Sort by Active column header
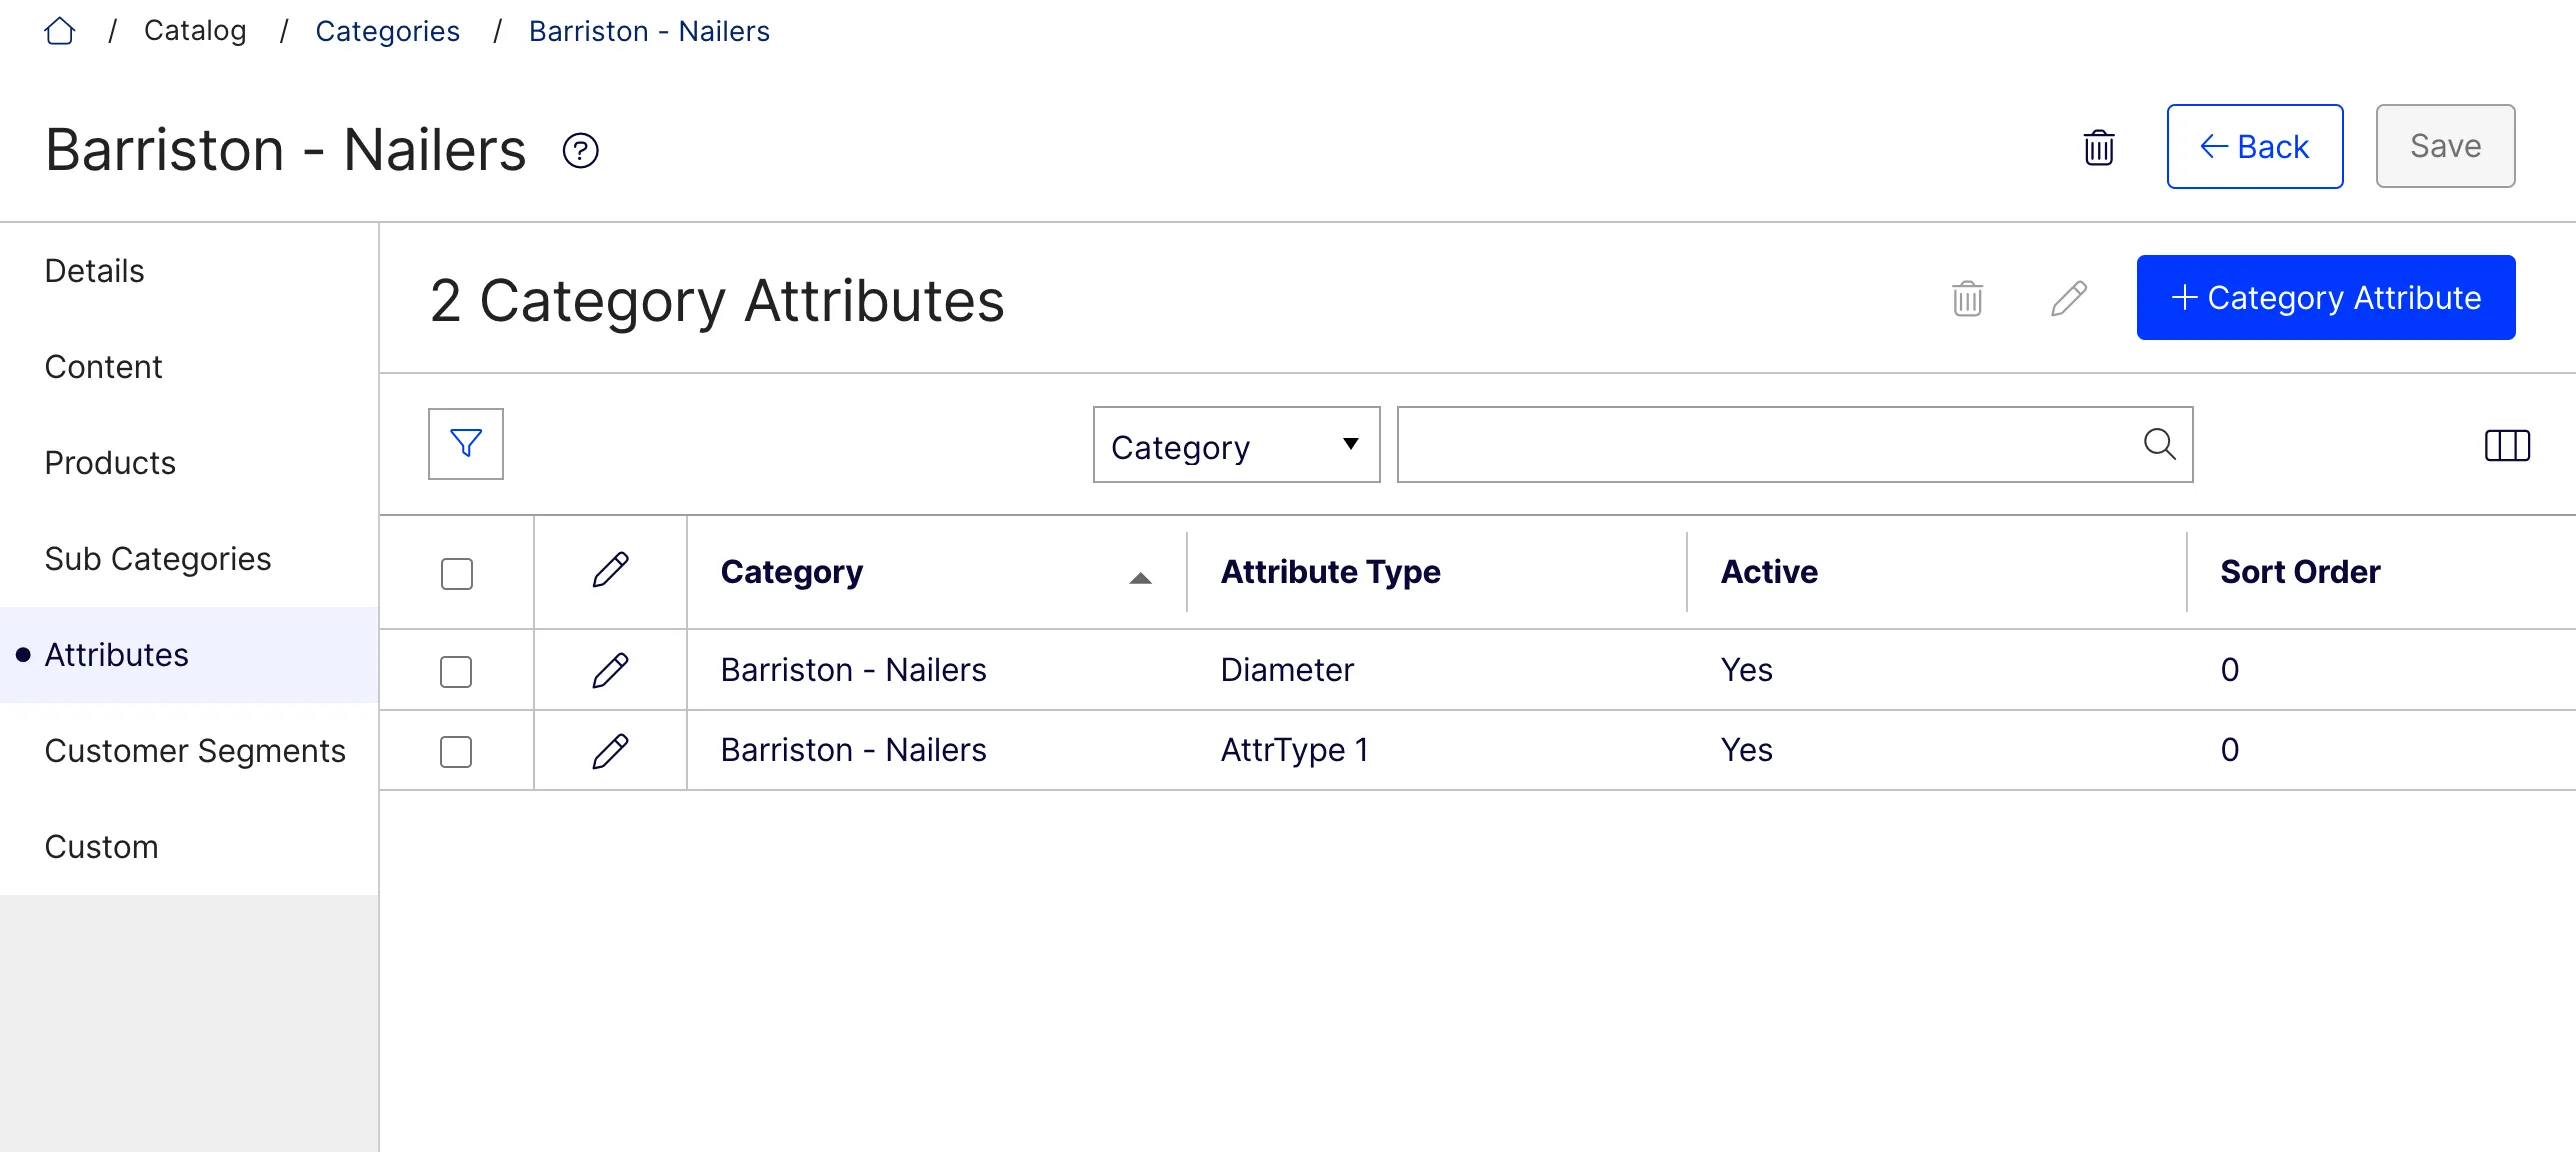2576x1152 pixels. pyautogui.click(x=1769, y=572)
